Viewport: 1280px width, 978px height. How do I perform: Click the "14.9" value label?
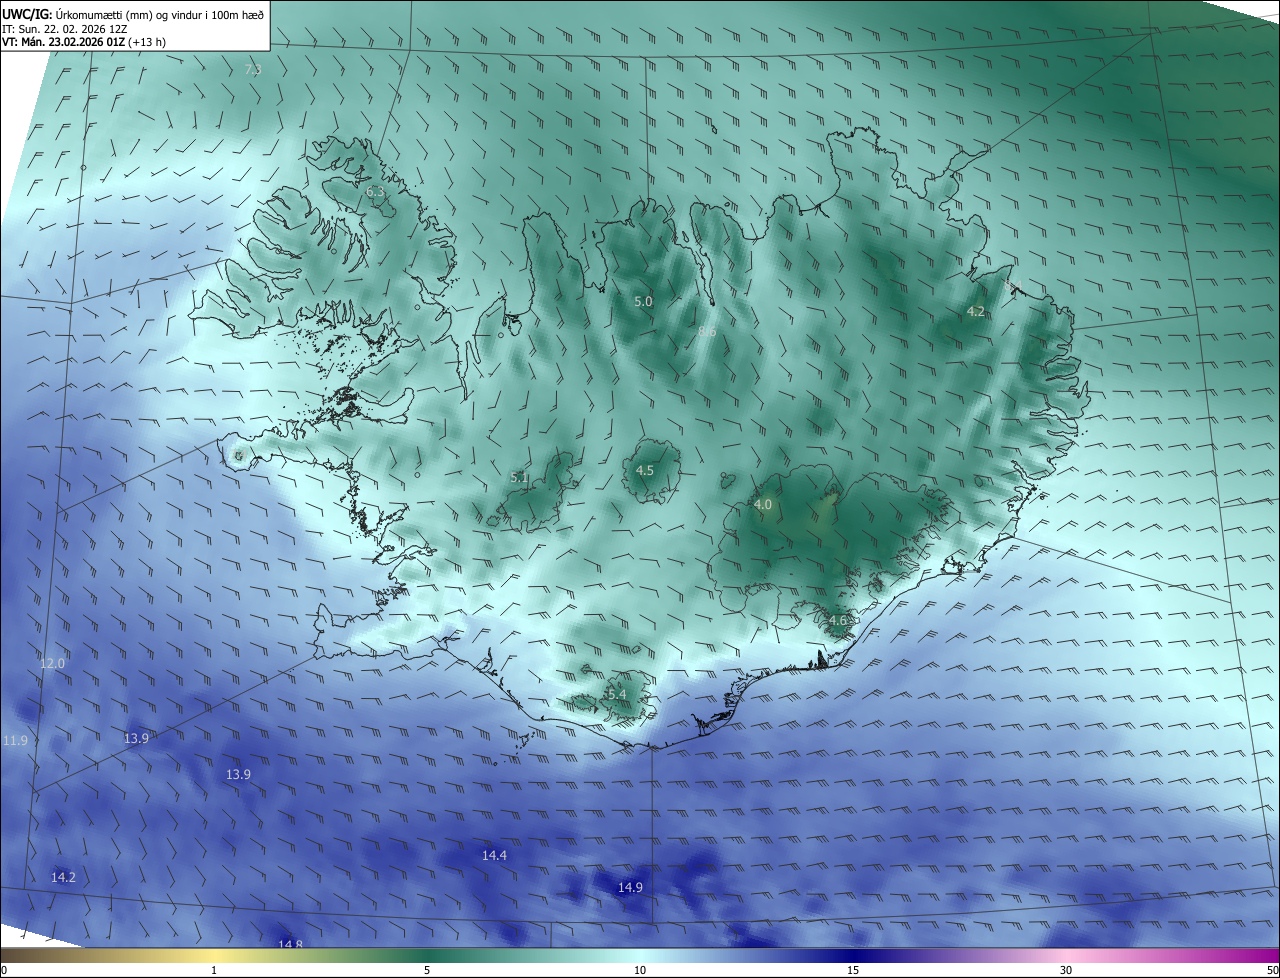(630, 887)
